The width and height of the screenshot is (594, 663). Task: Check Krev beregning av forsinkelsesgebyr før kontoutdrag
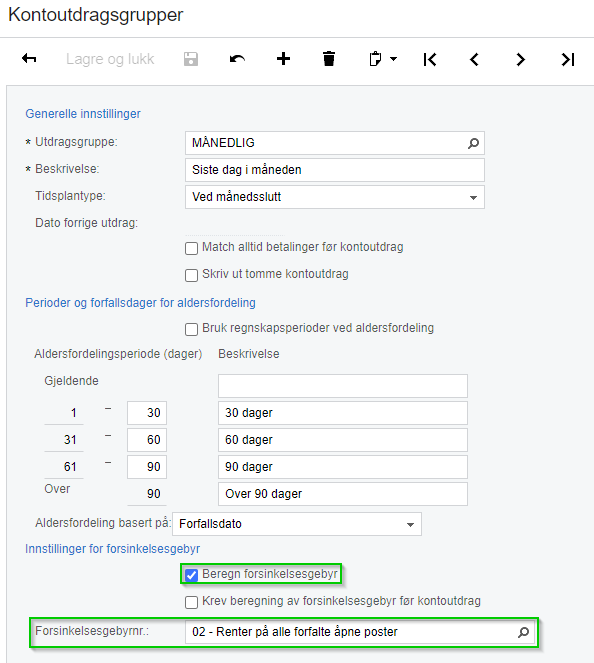coord(192,603)
